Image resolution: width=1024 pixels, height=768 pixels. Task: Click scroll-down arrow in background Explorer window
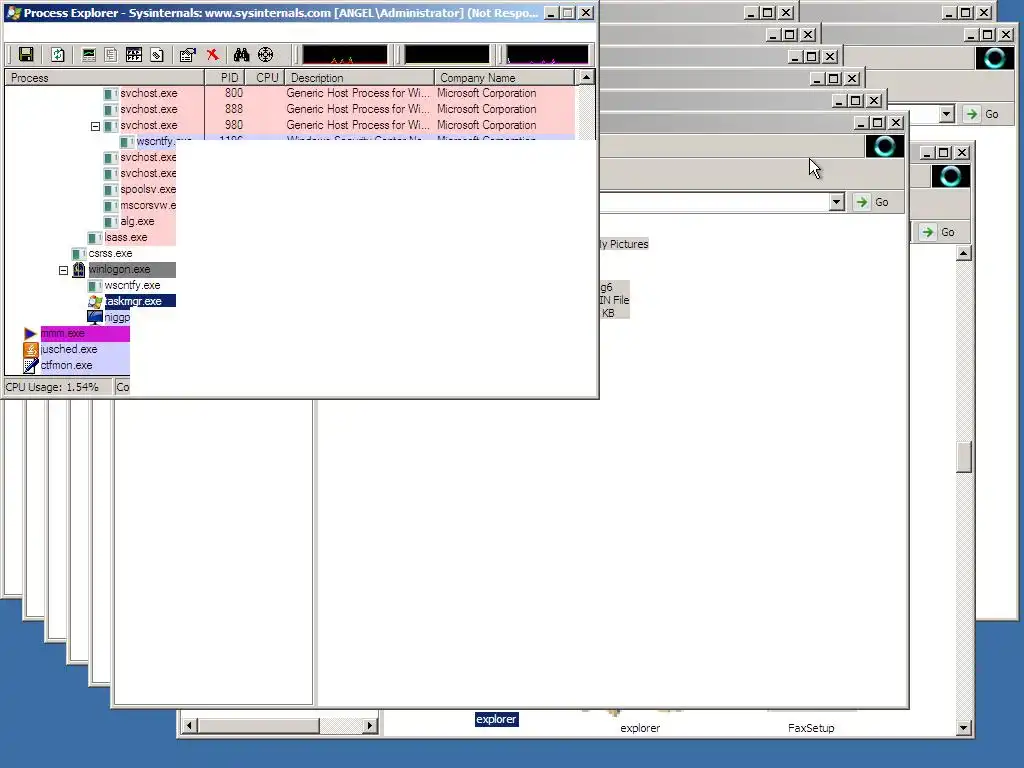[964, 728]
